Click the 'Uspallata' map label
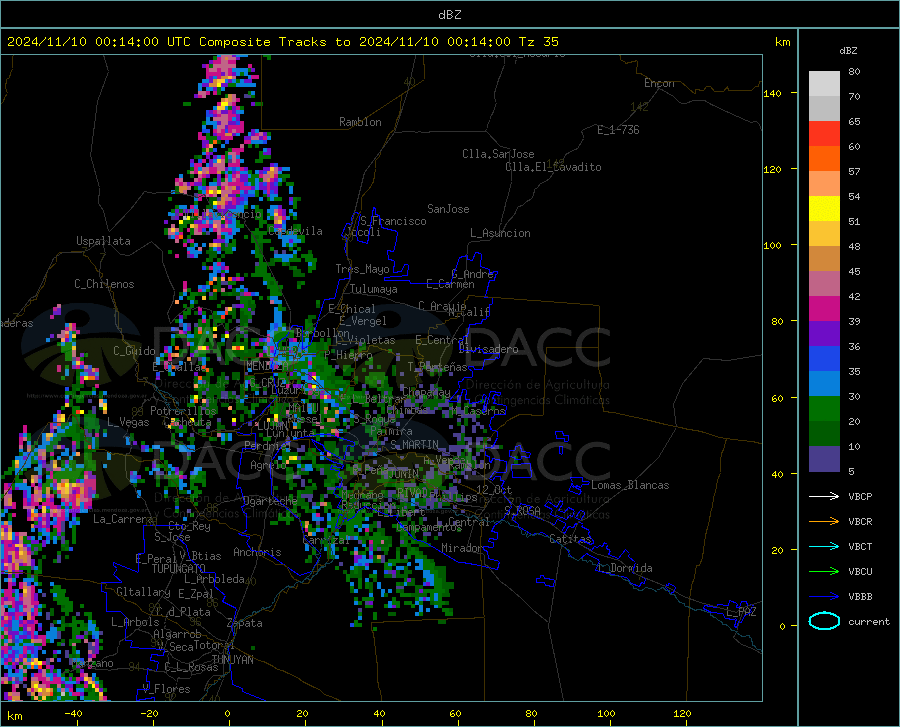The image size is (900, 727). point(103,241)
